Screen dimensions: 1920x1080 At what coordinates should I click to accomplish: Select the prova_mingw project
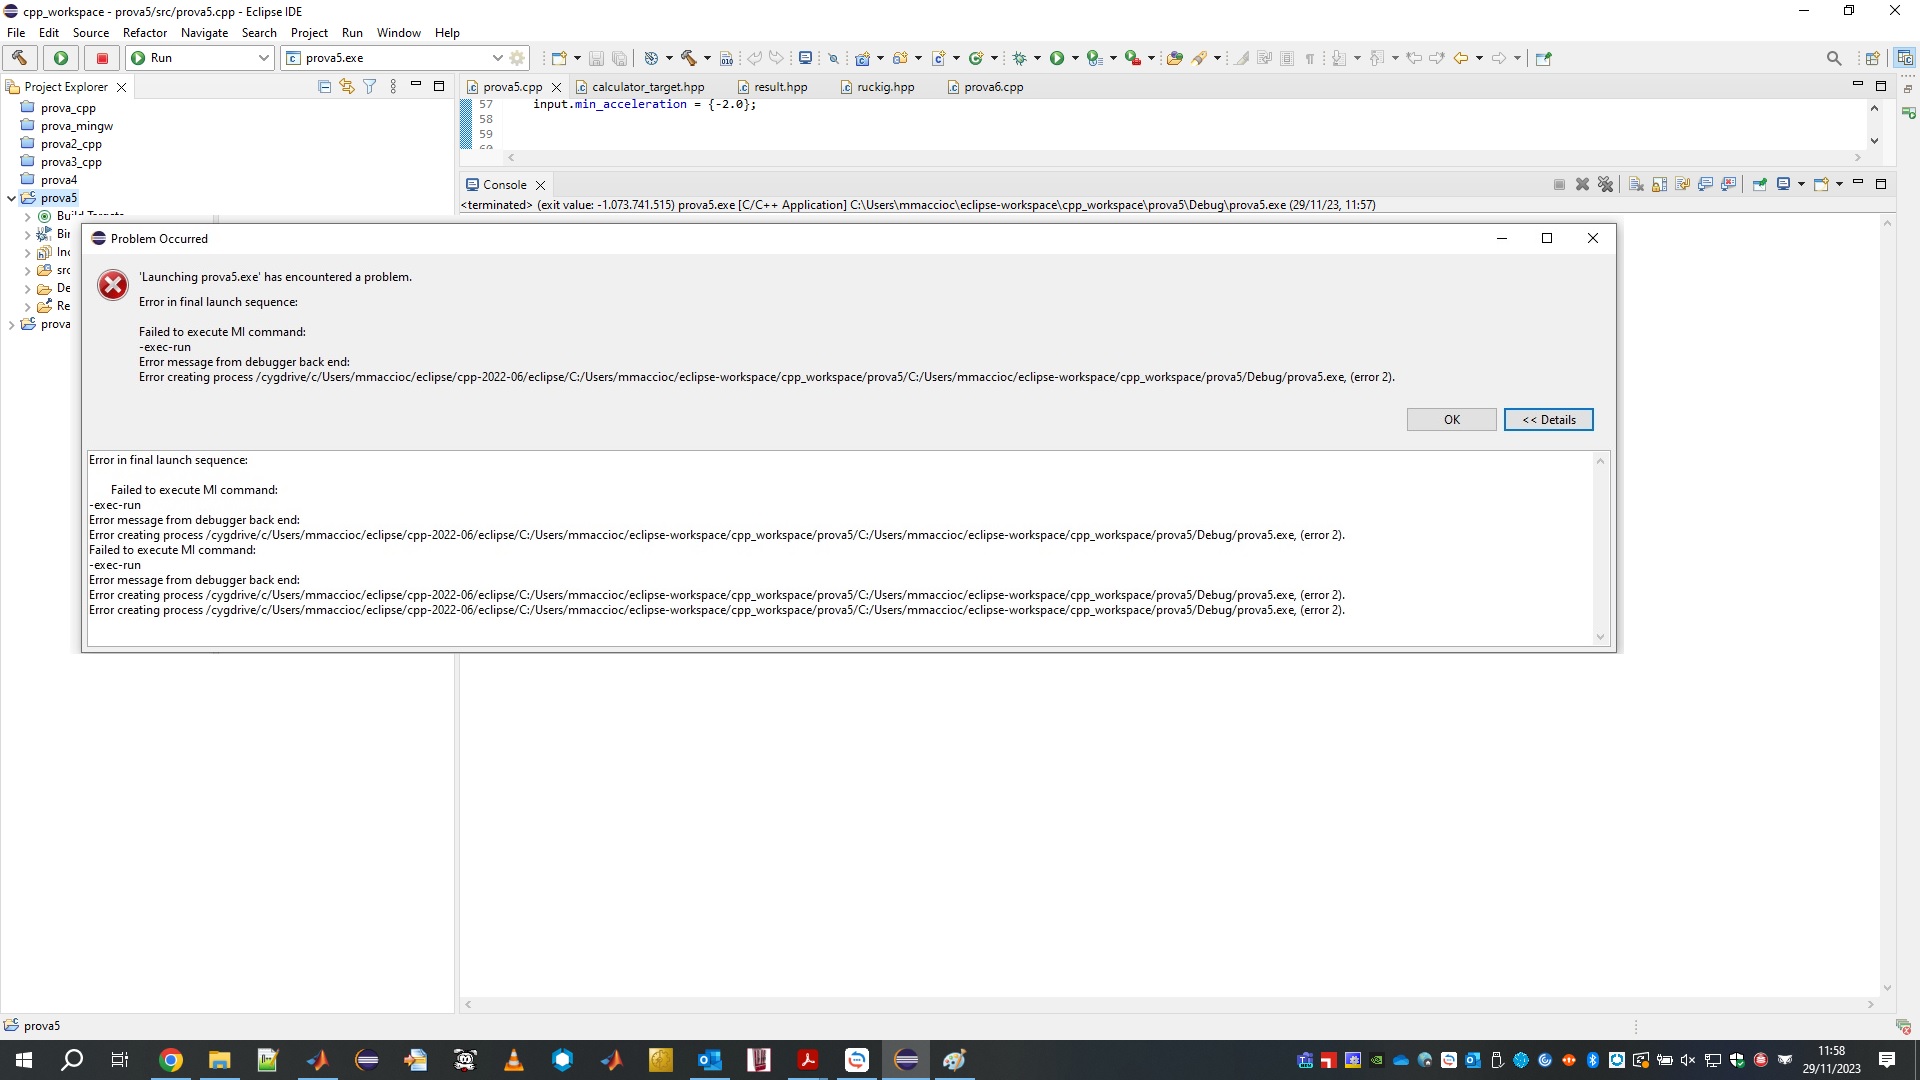[x=77, y=126]
